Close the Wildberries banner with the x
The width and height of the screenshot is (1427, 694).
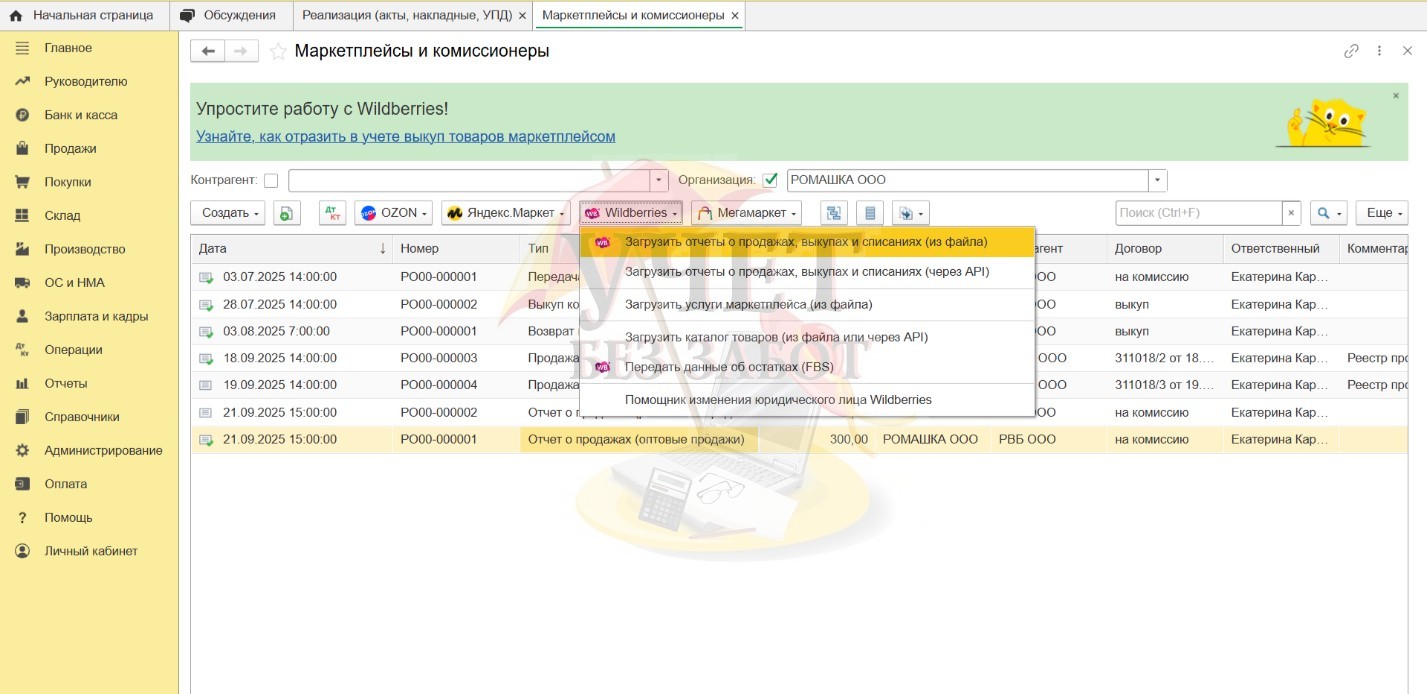1396,96
